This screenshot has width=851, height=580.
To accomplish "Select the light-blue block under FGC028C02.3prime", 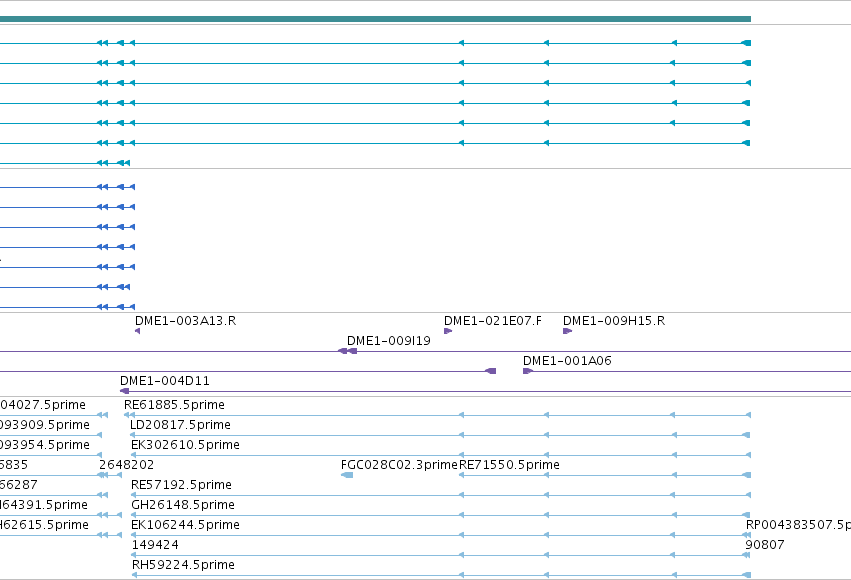I will [347, 475].
